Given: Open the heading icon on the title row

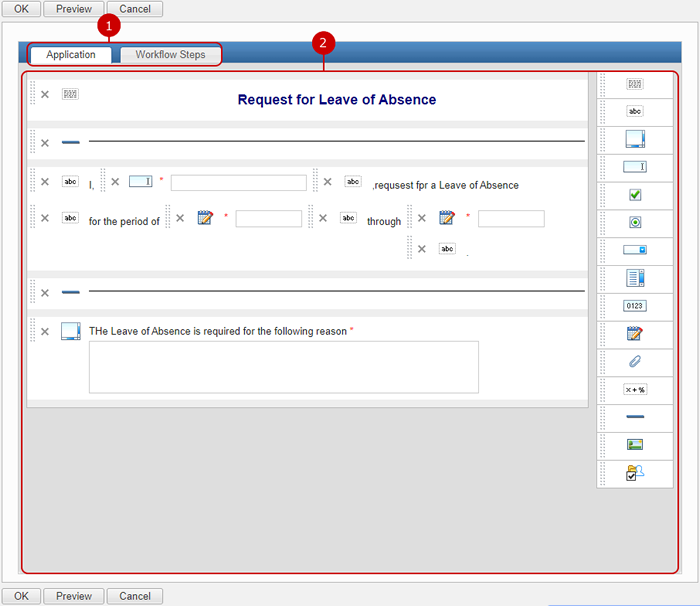Looking at the screenshot, I should [70, 94].
